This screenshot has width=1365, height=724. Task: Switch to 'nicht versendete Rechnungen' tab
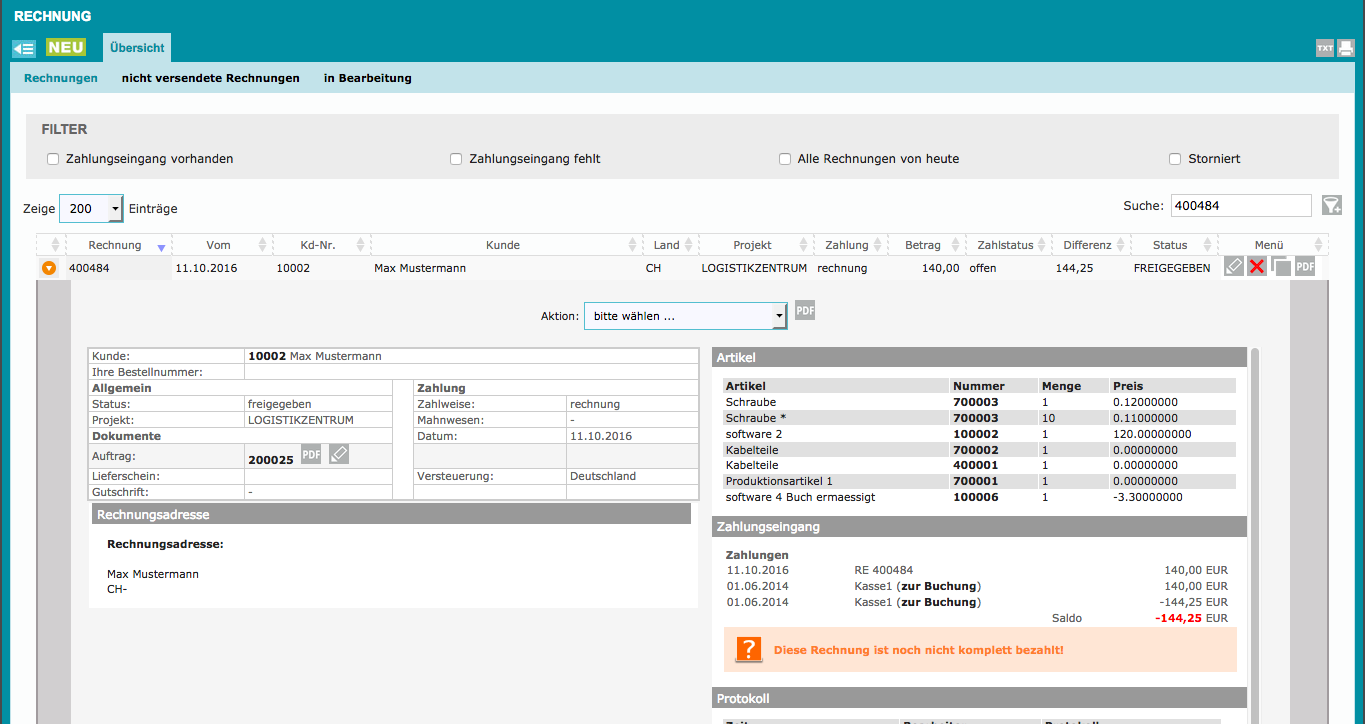point(210,78)
